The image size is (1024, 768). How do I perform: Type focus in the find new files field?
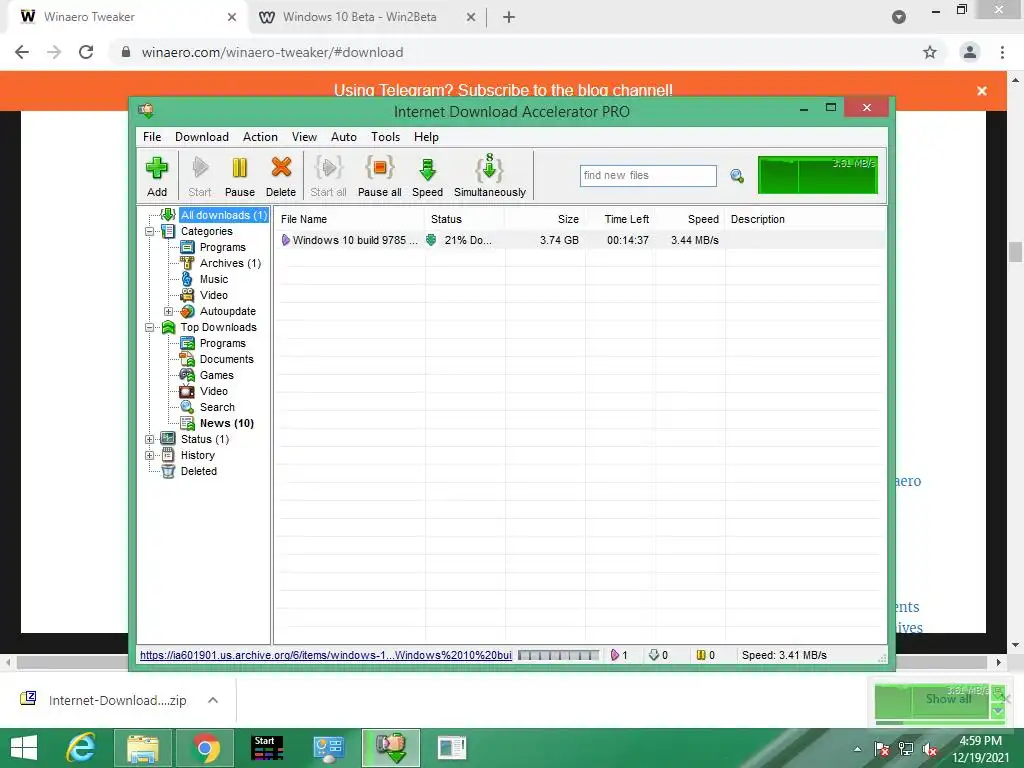point(648,176)
